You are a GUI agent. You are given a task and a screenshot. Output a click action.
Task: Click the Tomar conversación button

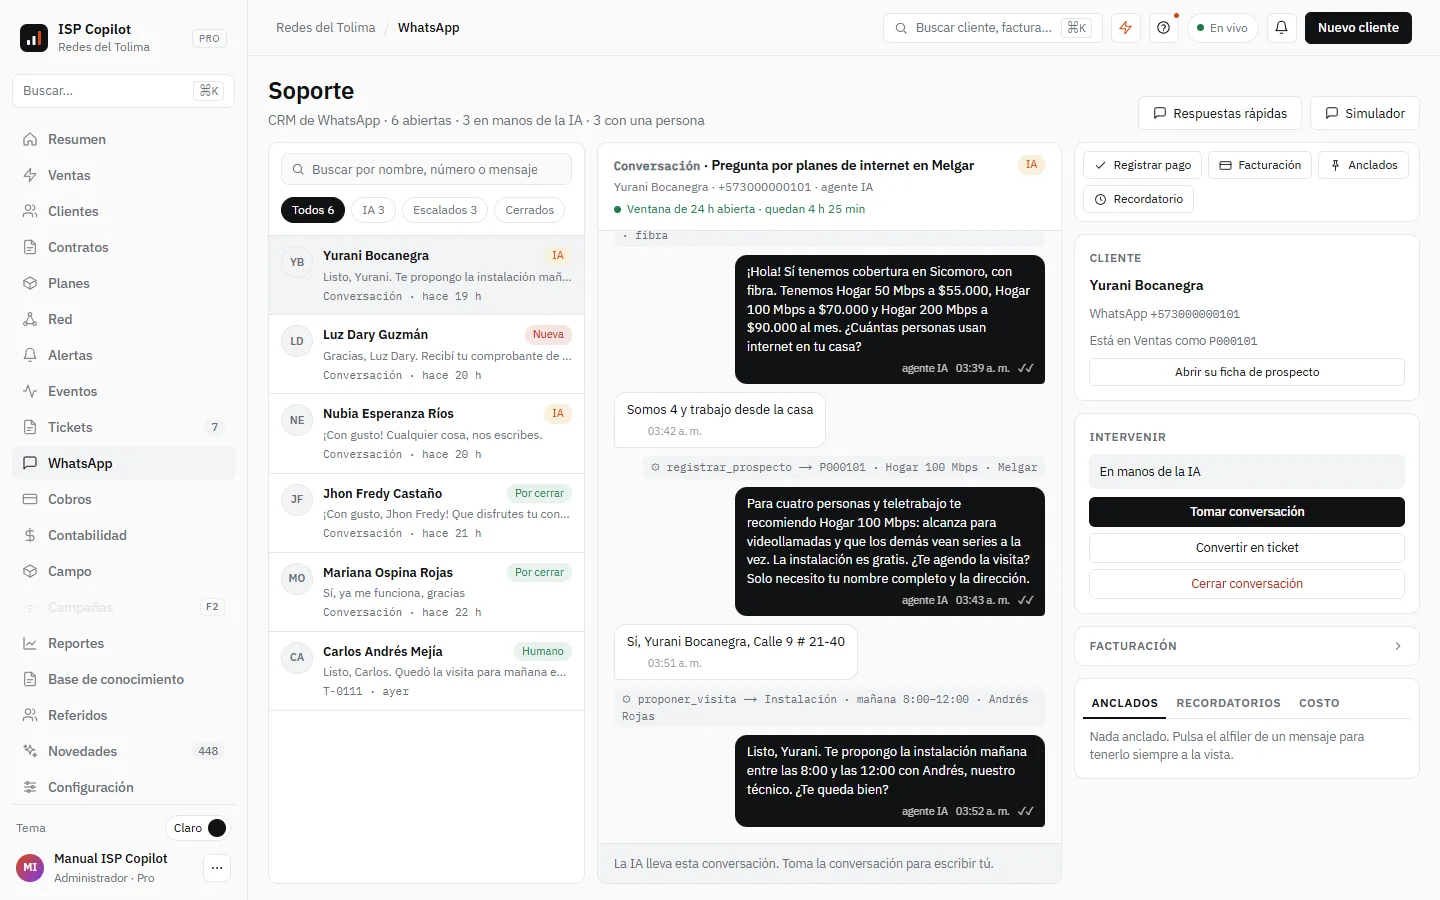pos(1247,512)
